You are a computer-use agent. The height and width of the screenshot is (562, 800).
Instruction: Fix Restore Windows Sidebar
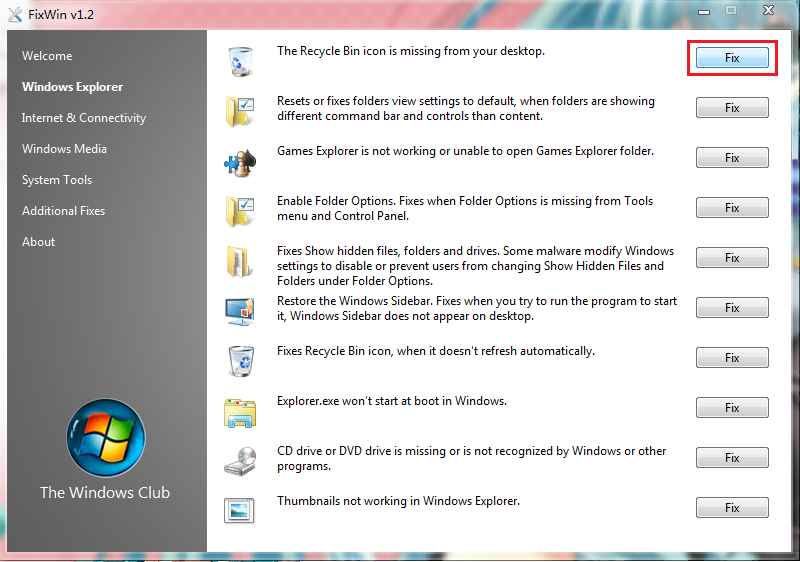[x=732, y=308]
